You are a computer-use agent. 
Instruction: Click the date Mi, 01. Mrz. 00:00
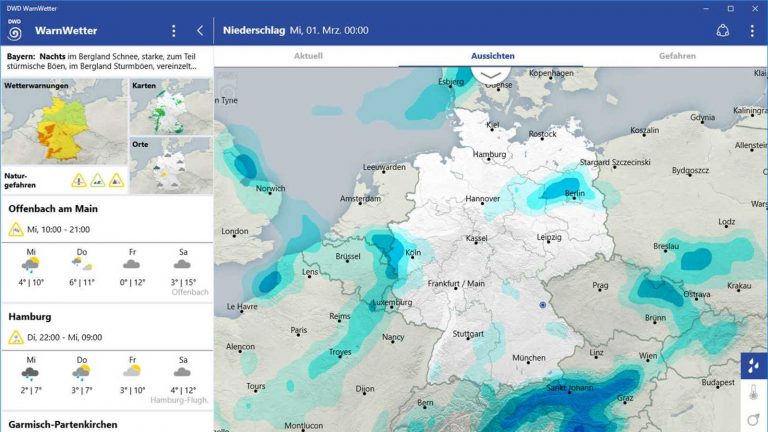pyautogui.click(x=329, y=30)
